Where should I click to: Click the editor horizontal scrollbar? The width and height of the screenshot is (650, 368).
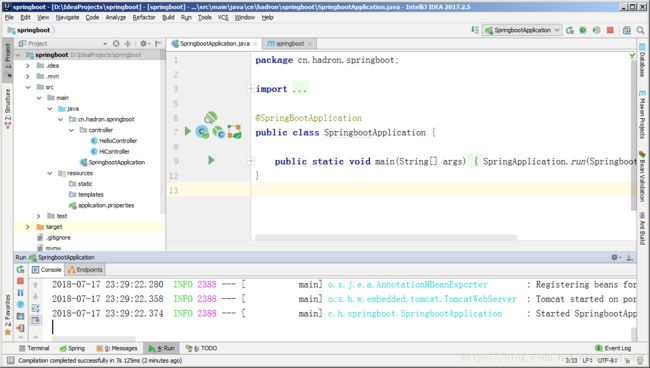386,237
